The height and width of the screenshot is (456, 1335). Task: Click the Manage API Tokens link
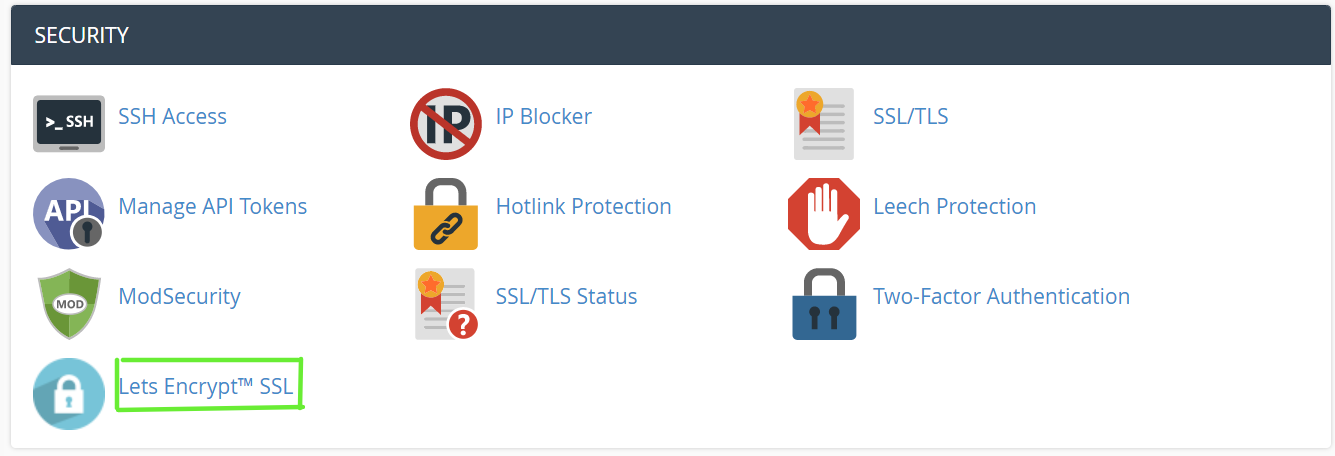click(x=213, y=206)
